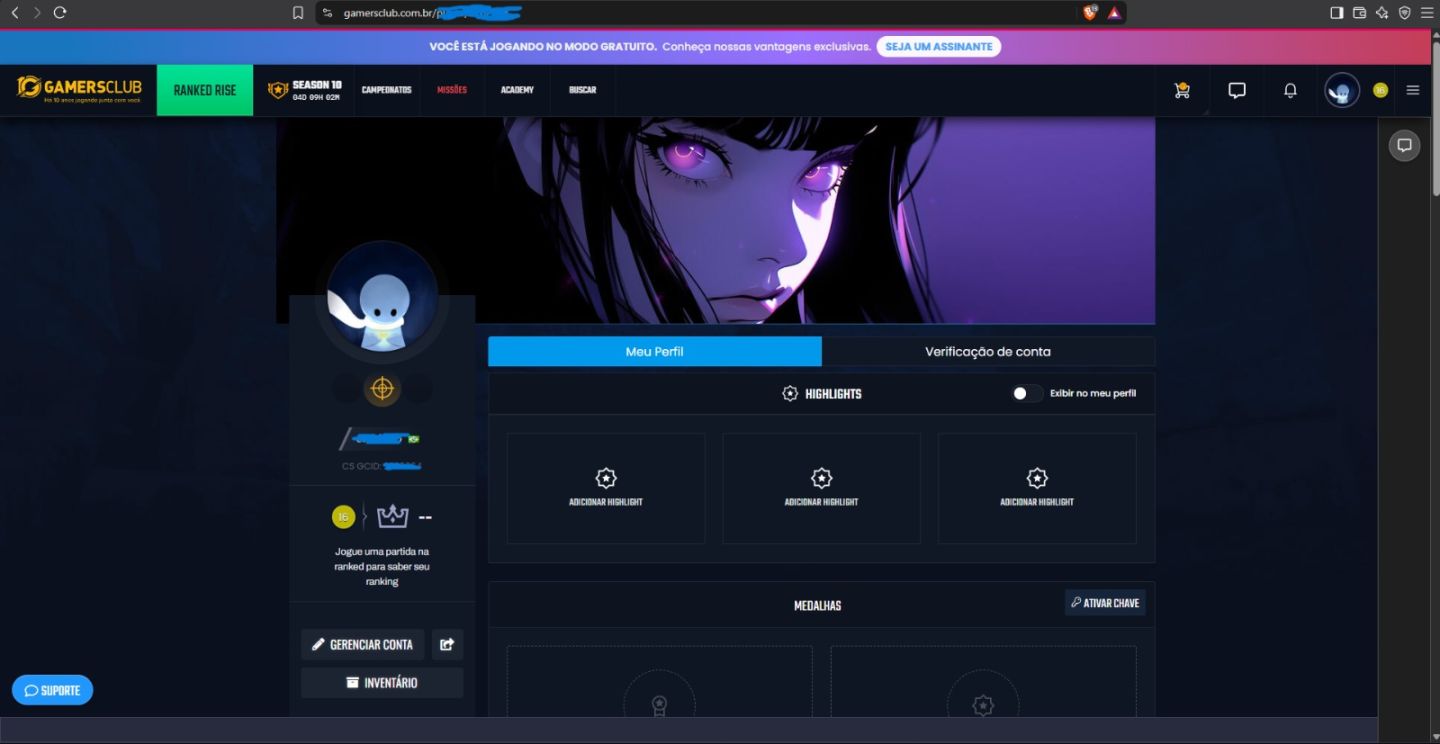Open the browser main menu
1440x744 pixels.
point(1427,13)
